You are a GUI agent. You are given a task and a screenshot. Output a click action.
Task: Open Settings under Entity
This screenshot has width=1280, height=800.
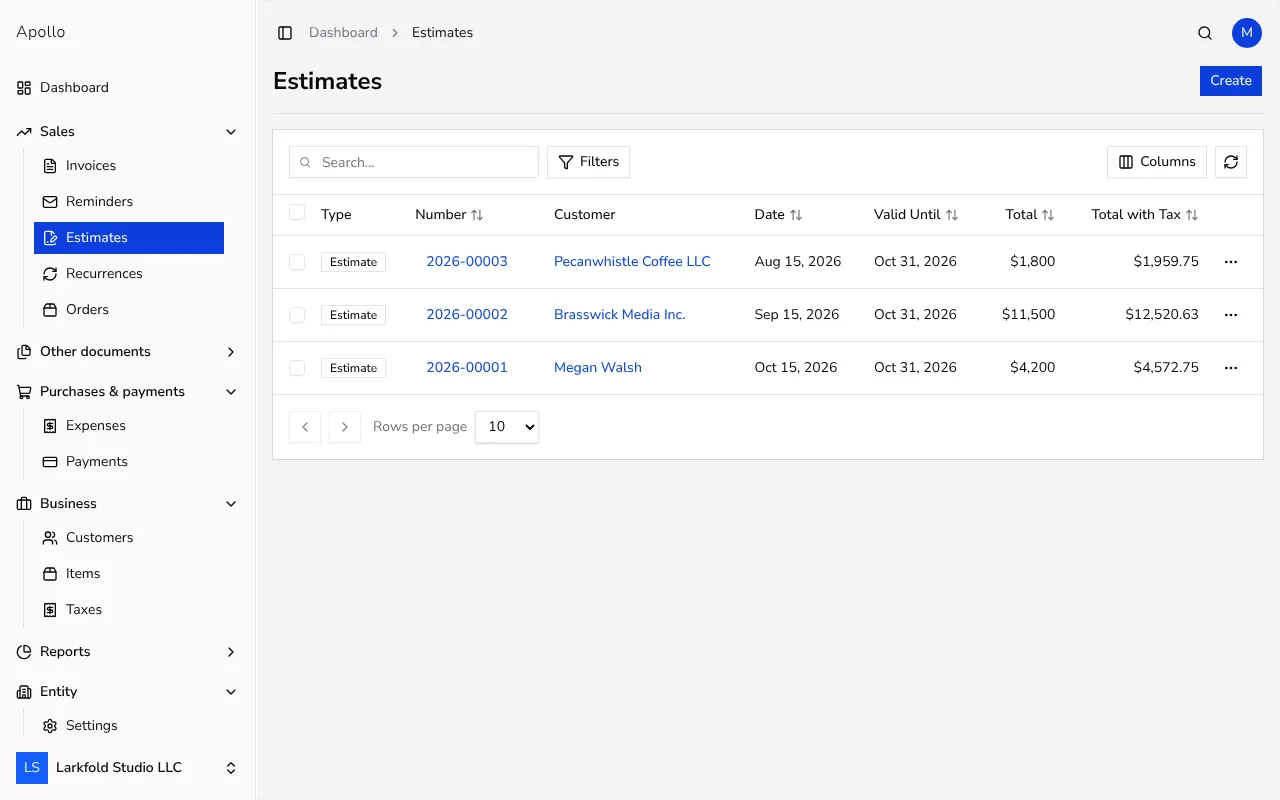coord(129,726)
